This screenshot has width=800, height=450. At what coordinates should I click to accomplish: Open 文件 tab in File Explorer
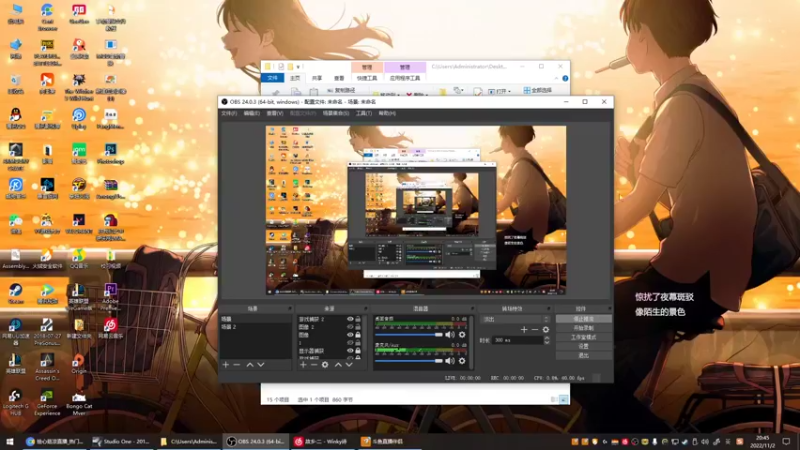[x=272, y=78]
